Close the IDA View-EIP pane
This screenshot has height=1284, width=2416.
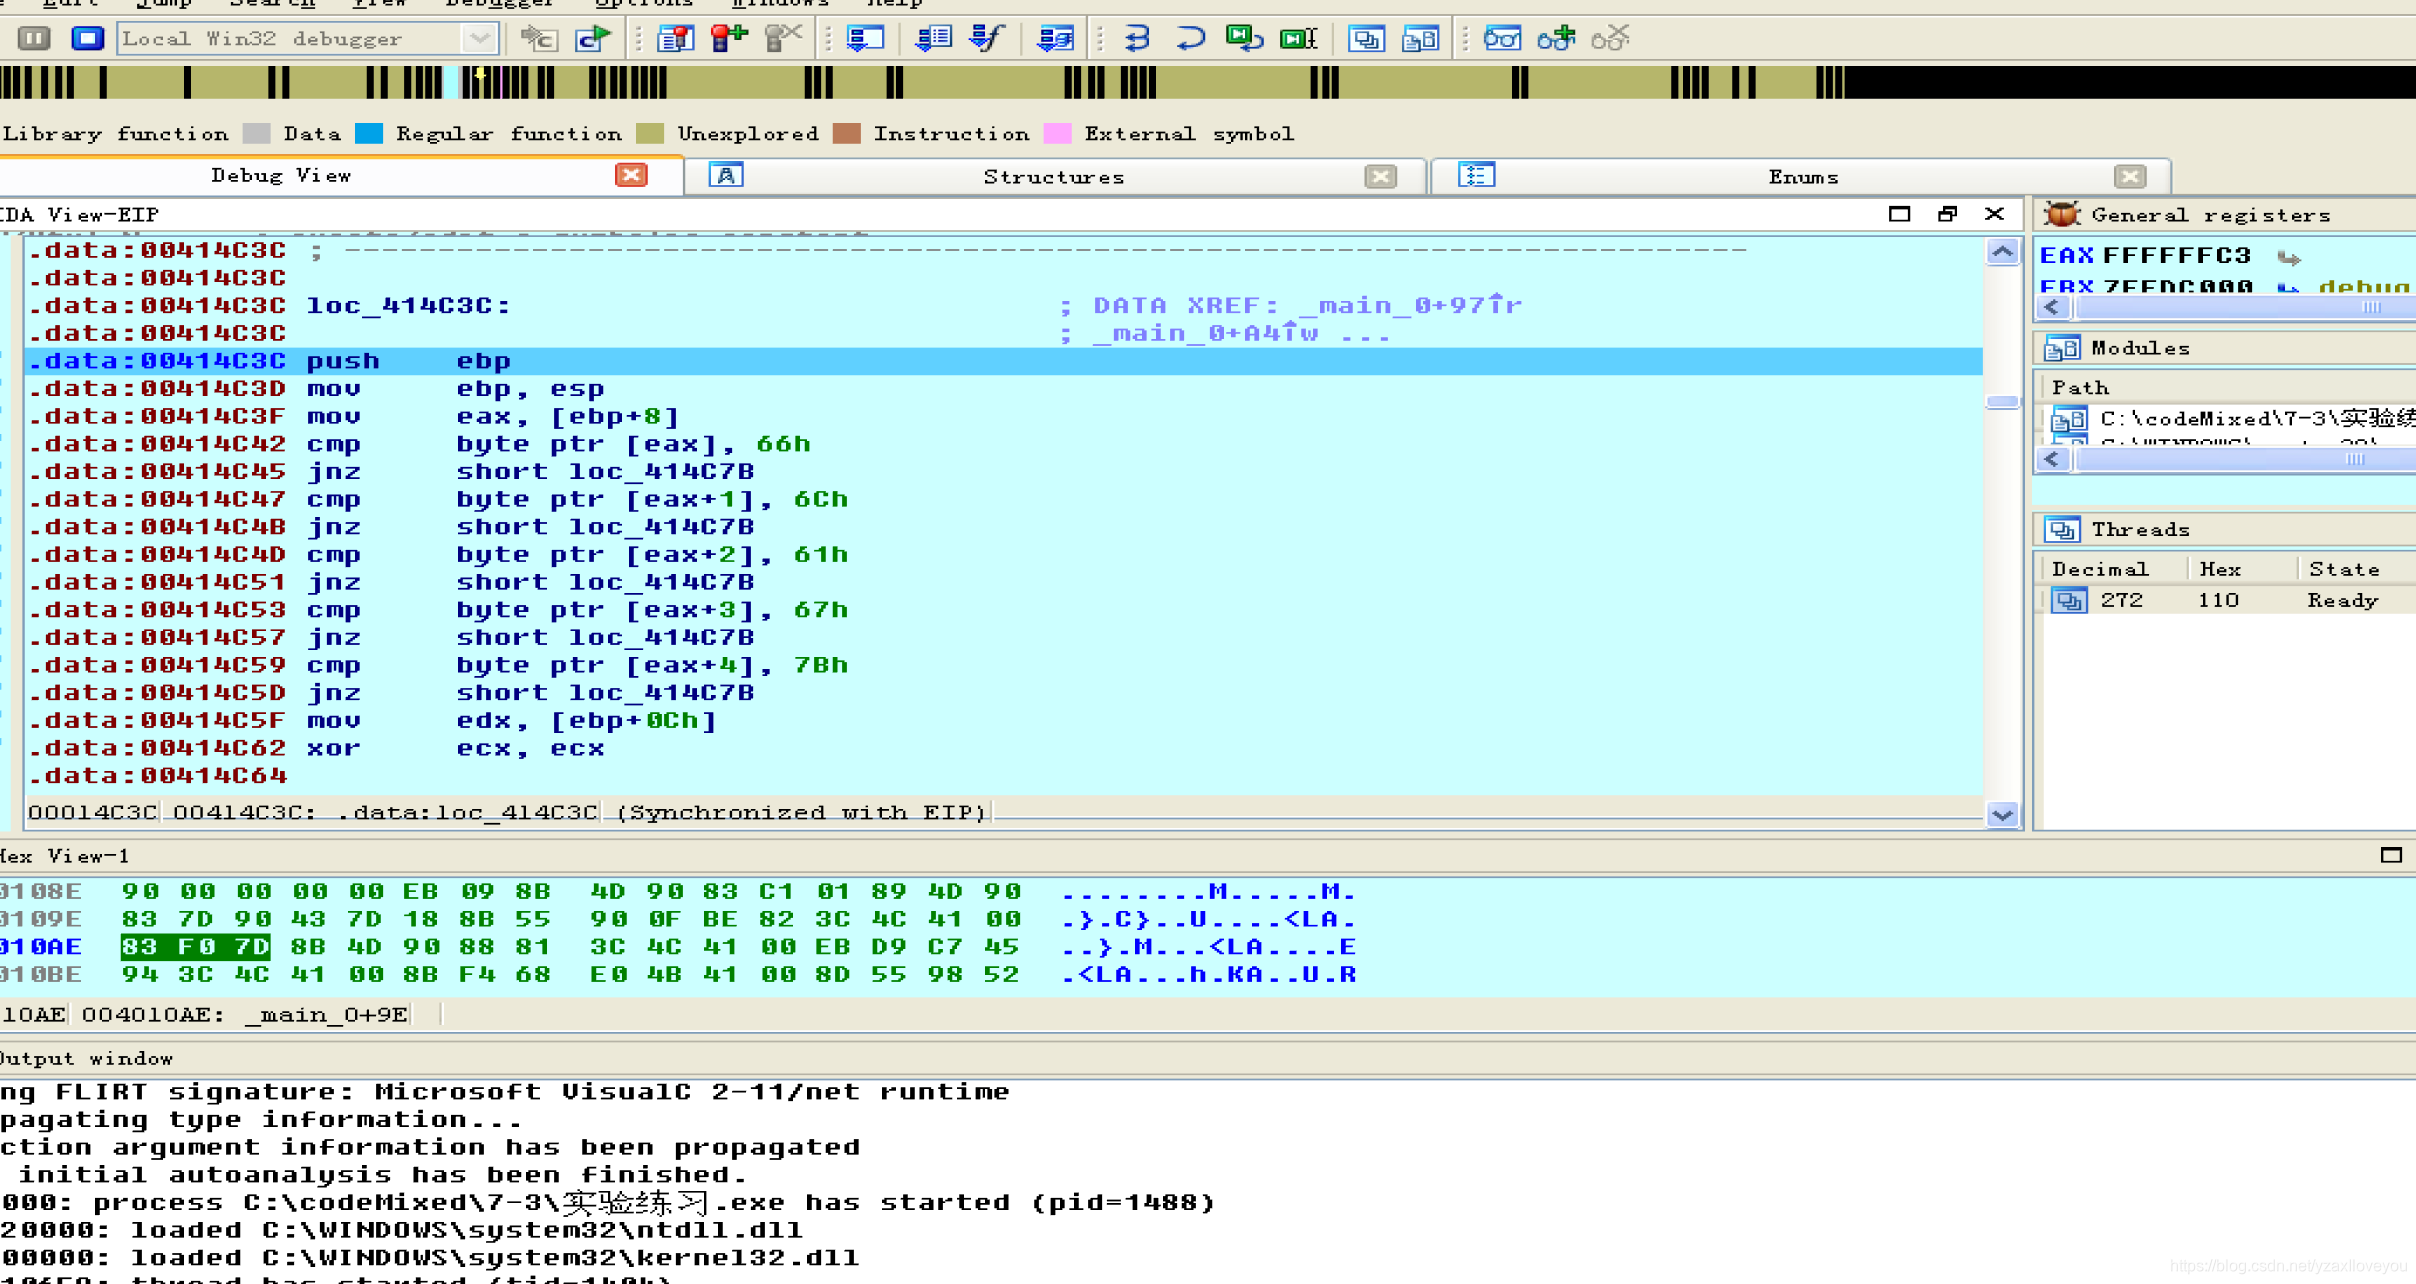(1994, 214)
